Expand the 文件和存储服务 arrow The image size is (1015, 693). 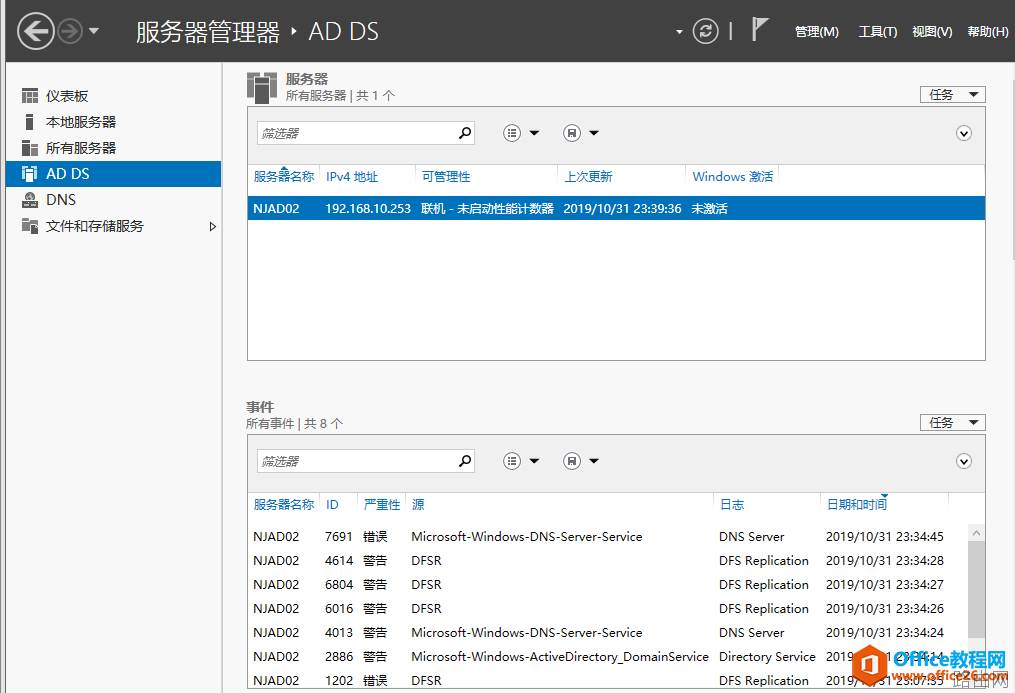(212, 226)
